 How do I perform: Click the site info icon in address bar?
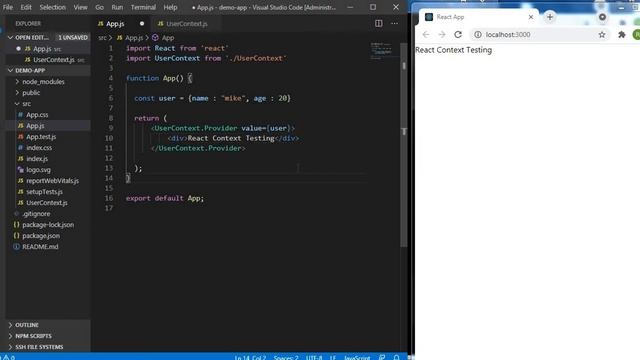point(478,35)
